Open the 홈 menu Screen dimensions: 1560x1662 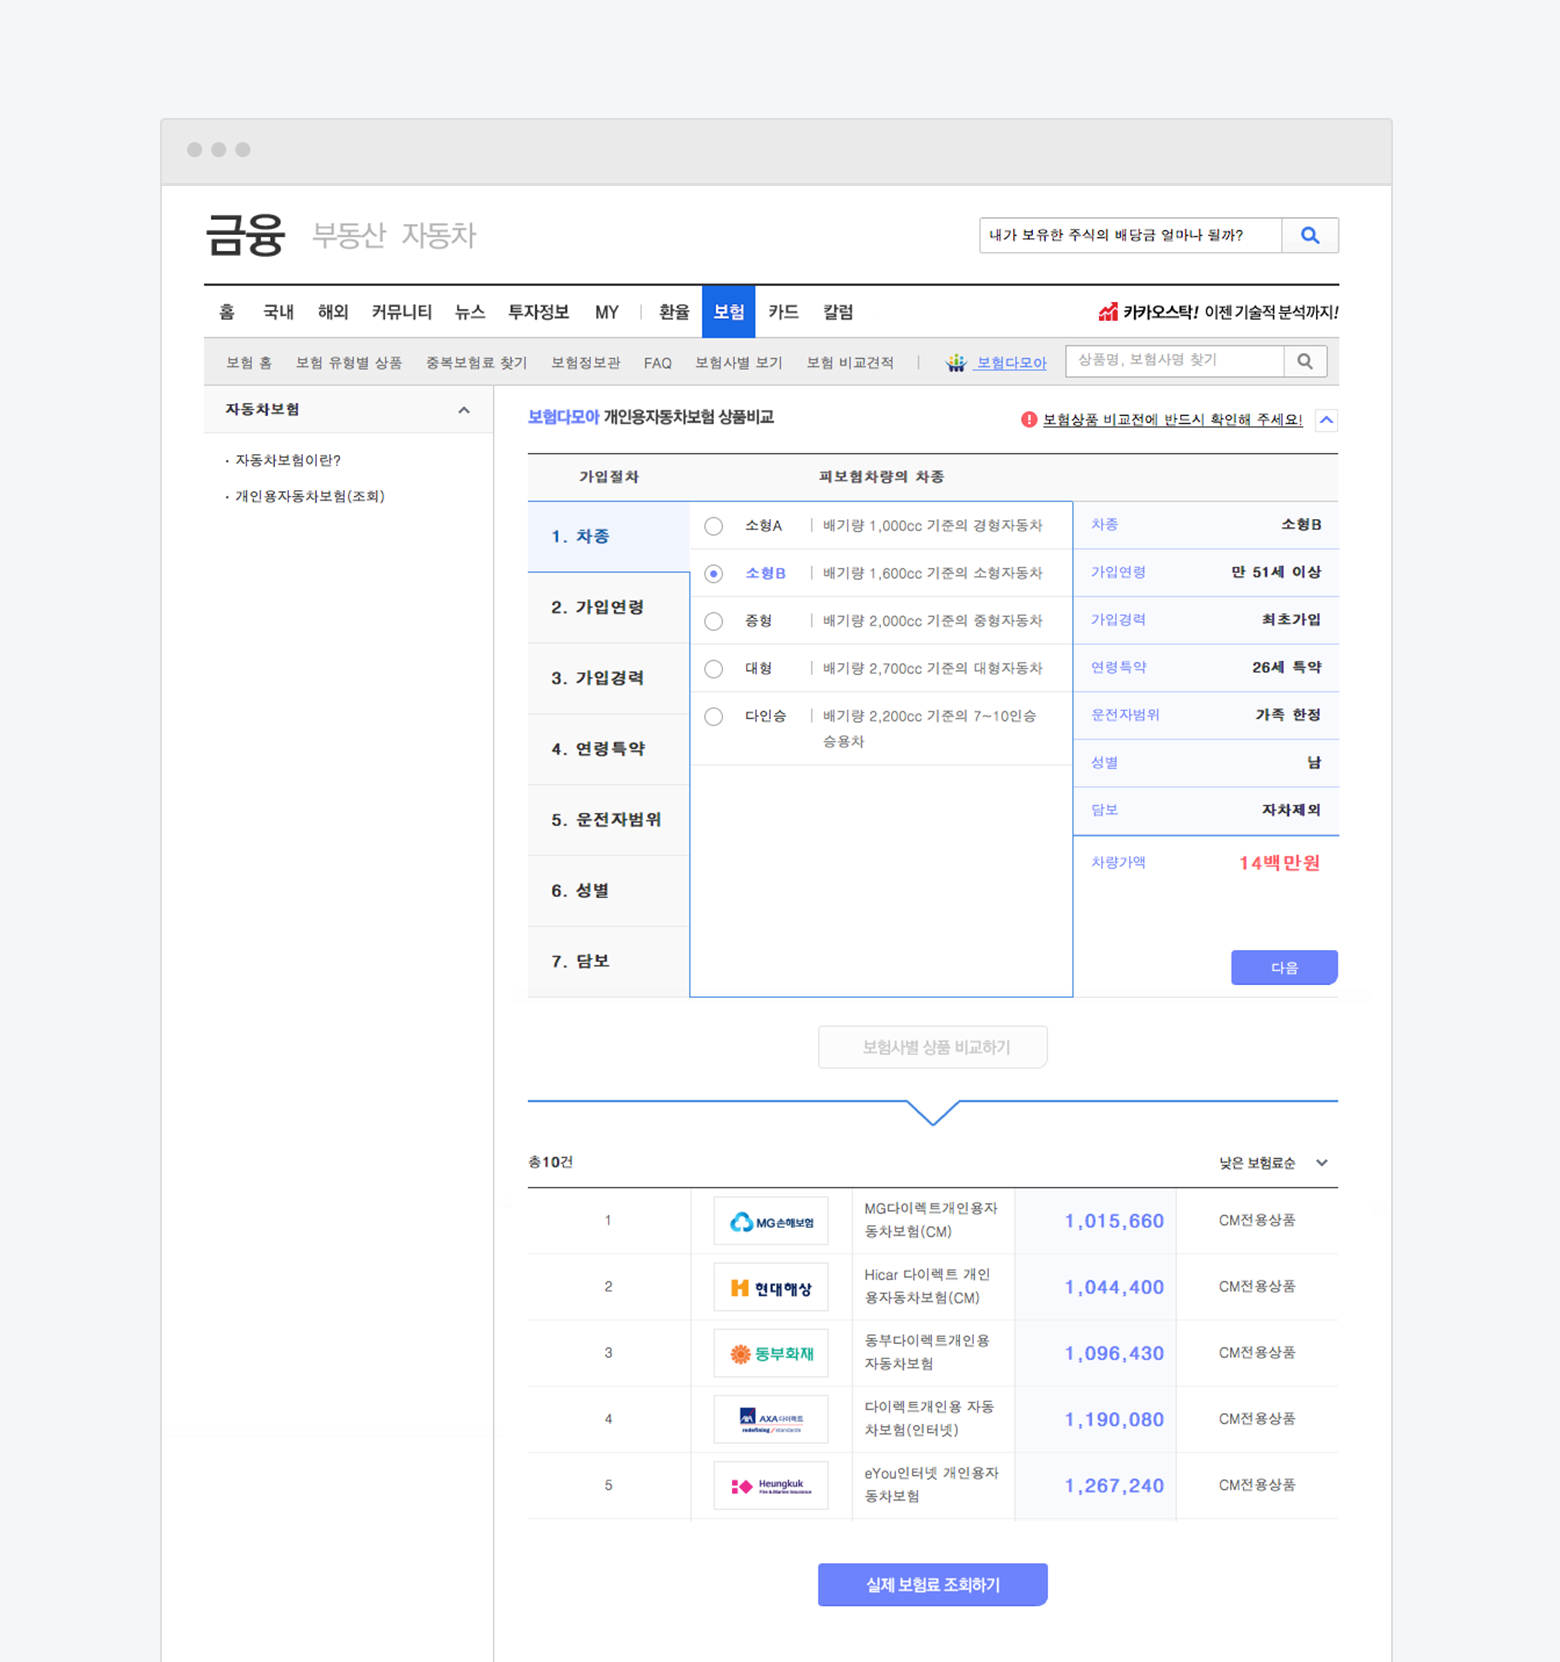pos(227,312)
